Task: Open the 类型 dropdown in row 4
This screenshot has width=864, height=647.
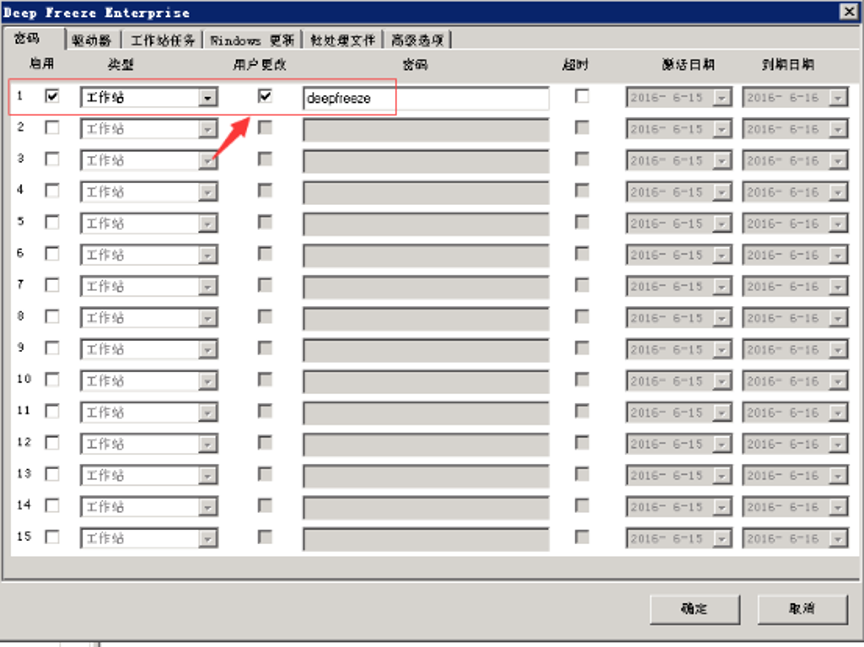Action: click(207, 192)
